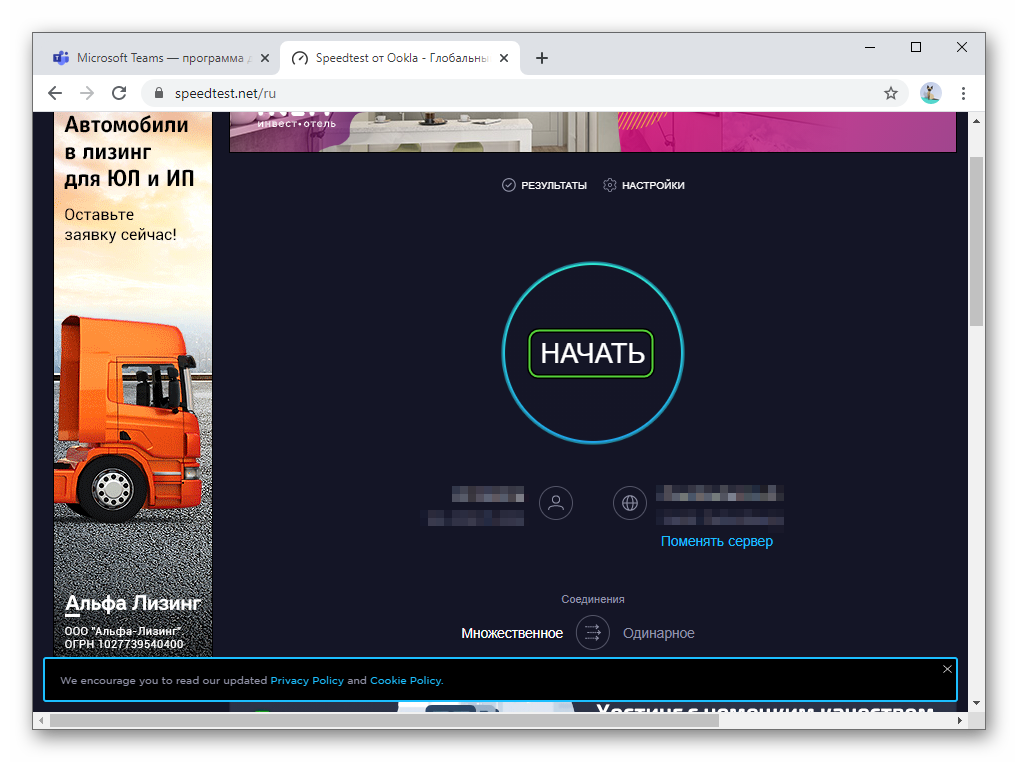Bookmark this page with the star icon
The width and height of the screenshot is (1018, 762).
pyautogui.click(x=891, y=93)
